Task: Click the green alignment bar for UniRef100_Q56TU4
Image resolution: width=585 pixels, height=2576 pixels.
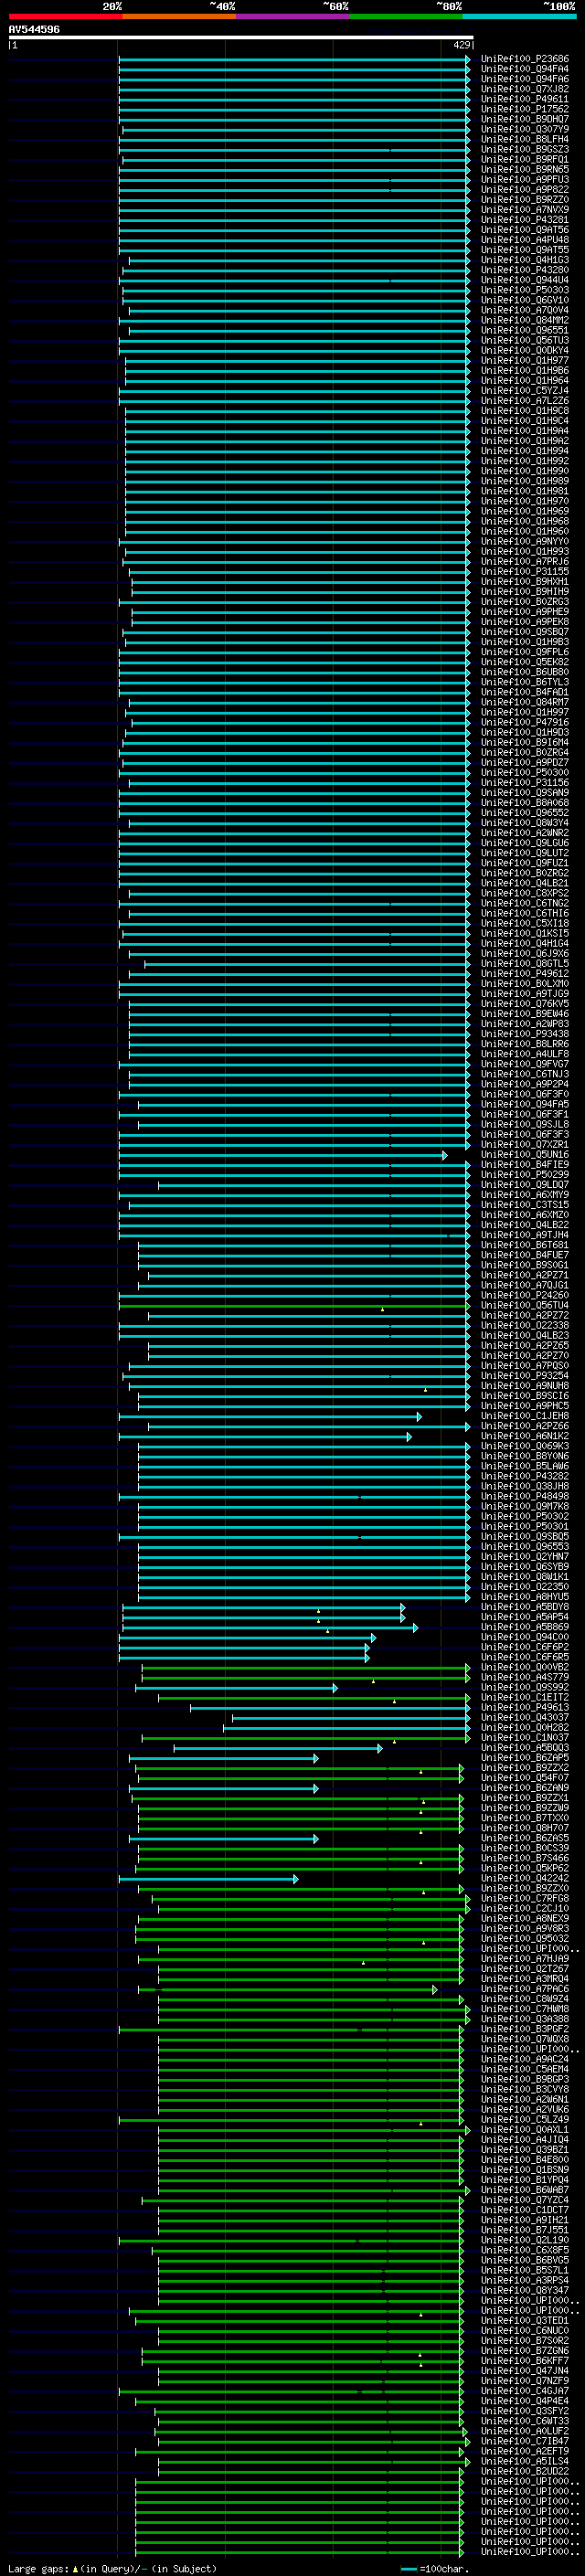Action: point(294,1306)
